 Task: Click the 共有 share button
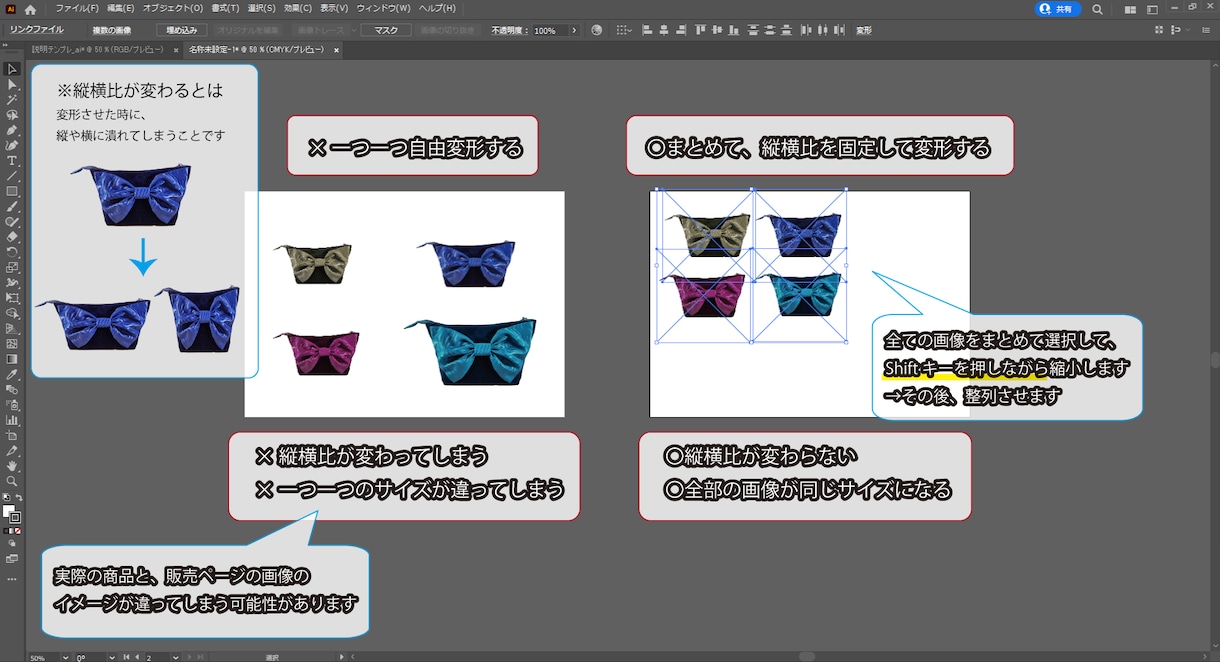point(1056,9)
